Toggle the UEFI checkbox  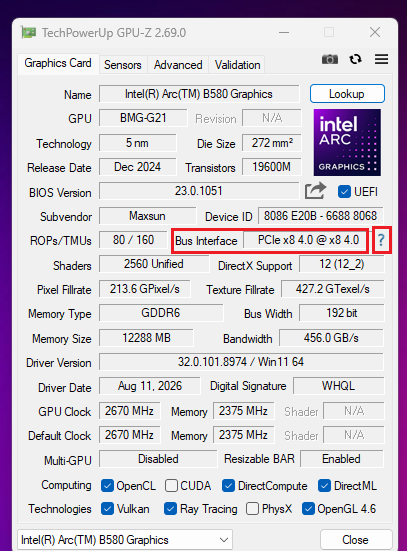(344, 192)
